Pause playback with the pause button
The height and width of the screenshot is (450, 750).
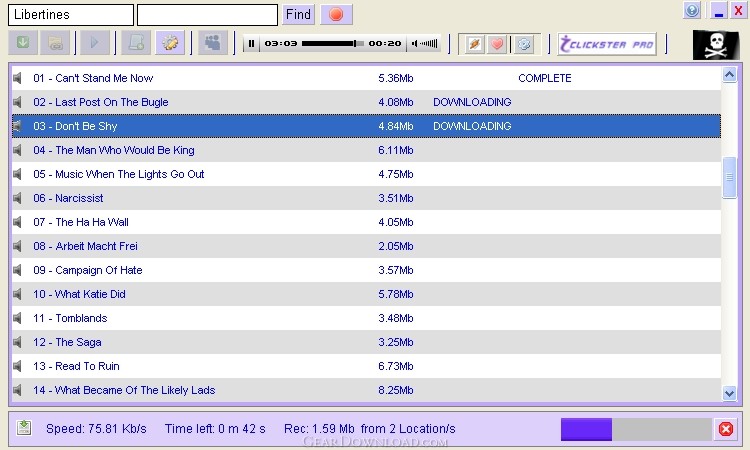(251, 44)
